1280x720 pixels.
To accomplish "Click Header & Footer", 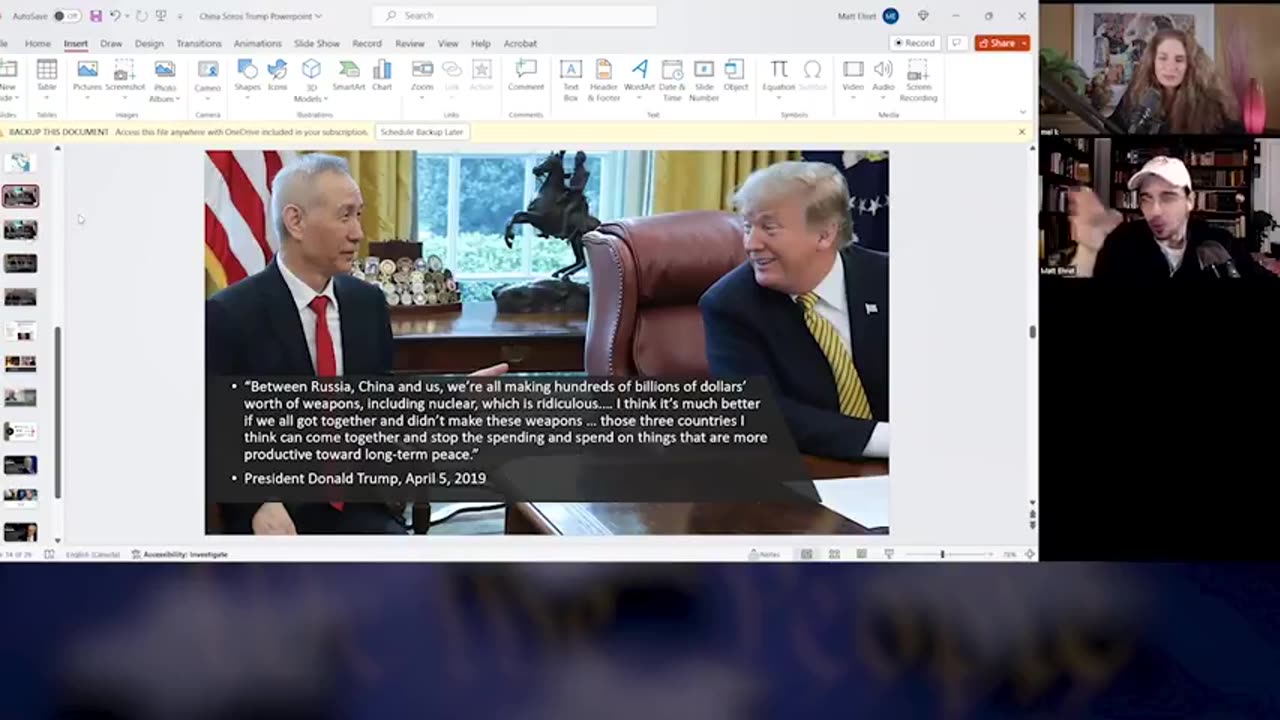I will [604, 80].
